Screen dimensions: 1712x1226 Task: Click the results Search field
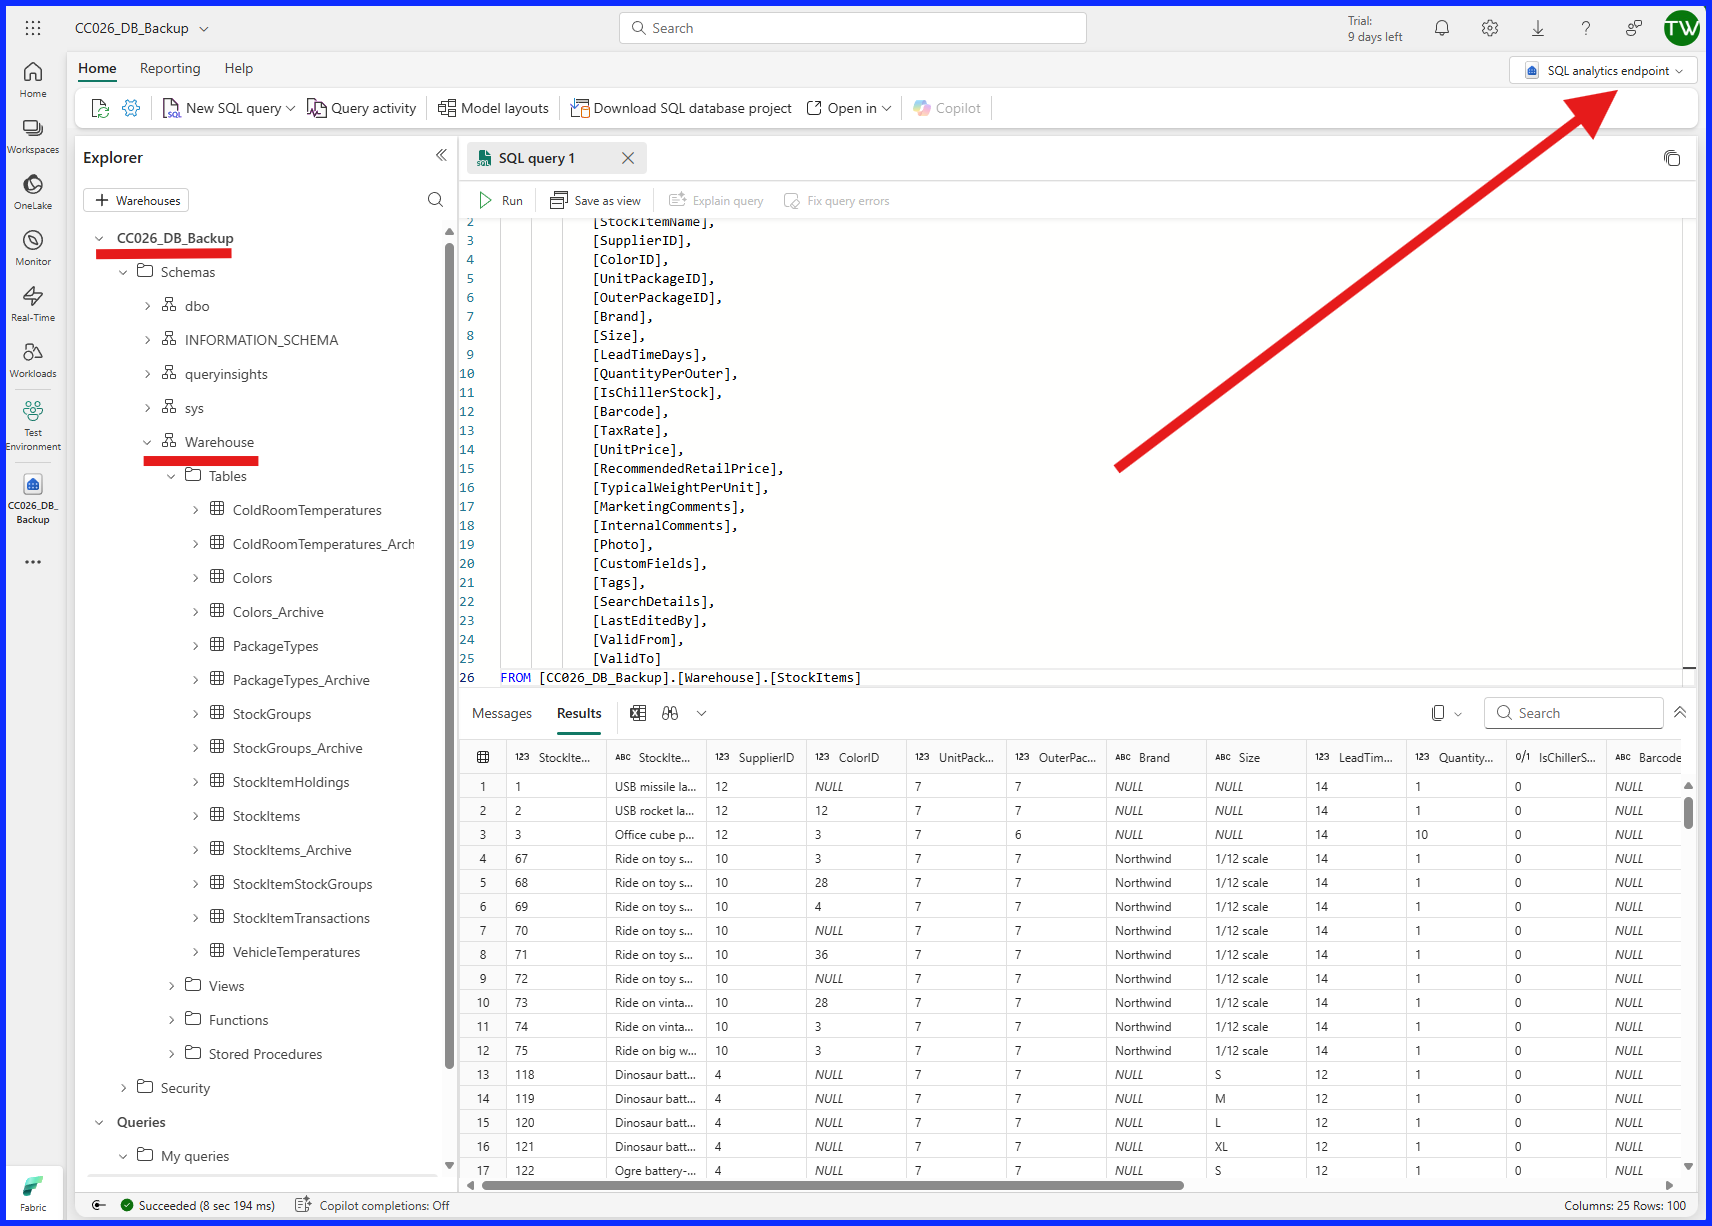click(x=1573, y=712)
